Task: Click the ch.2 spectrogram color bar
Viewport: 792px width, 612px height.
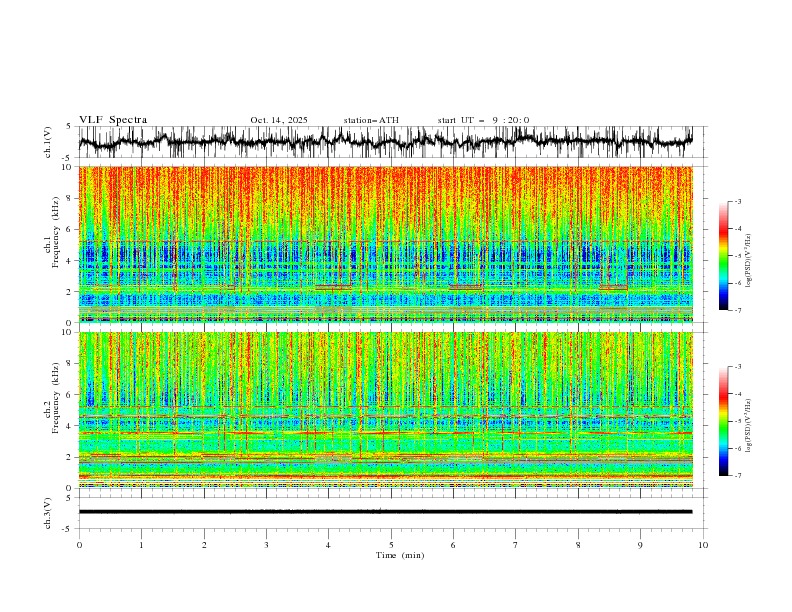Action: click(x=723, y=421)
